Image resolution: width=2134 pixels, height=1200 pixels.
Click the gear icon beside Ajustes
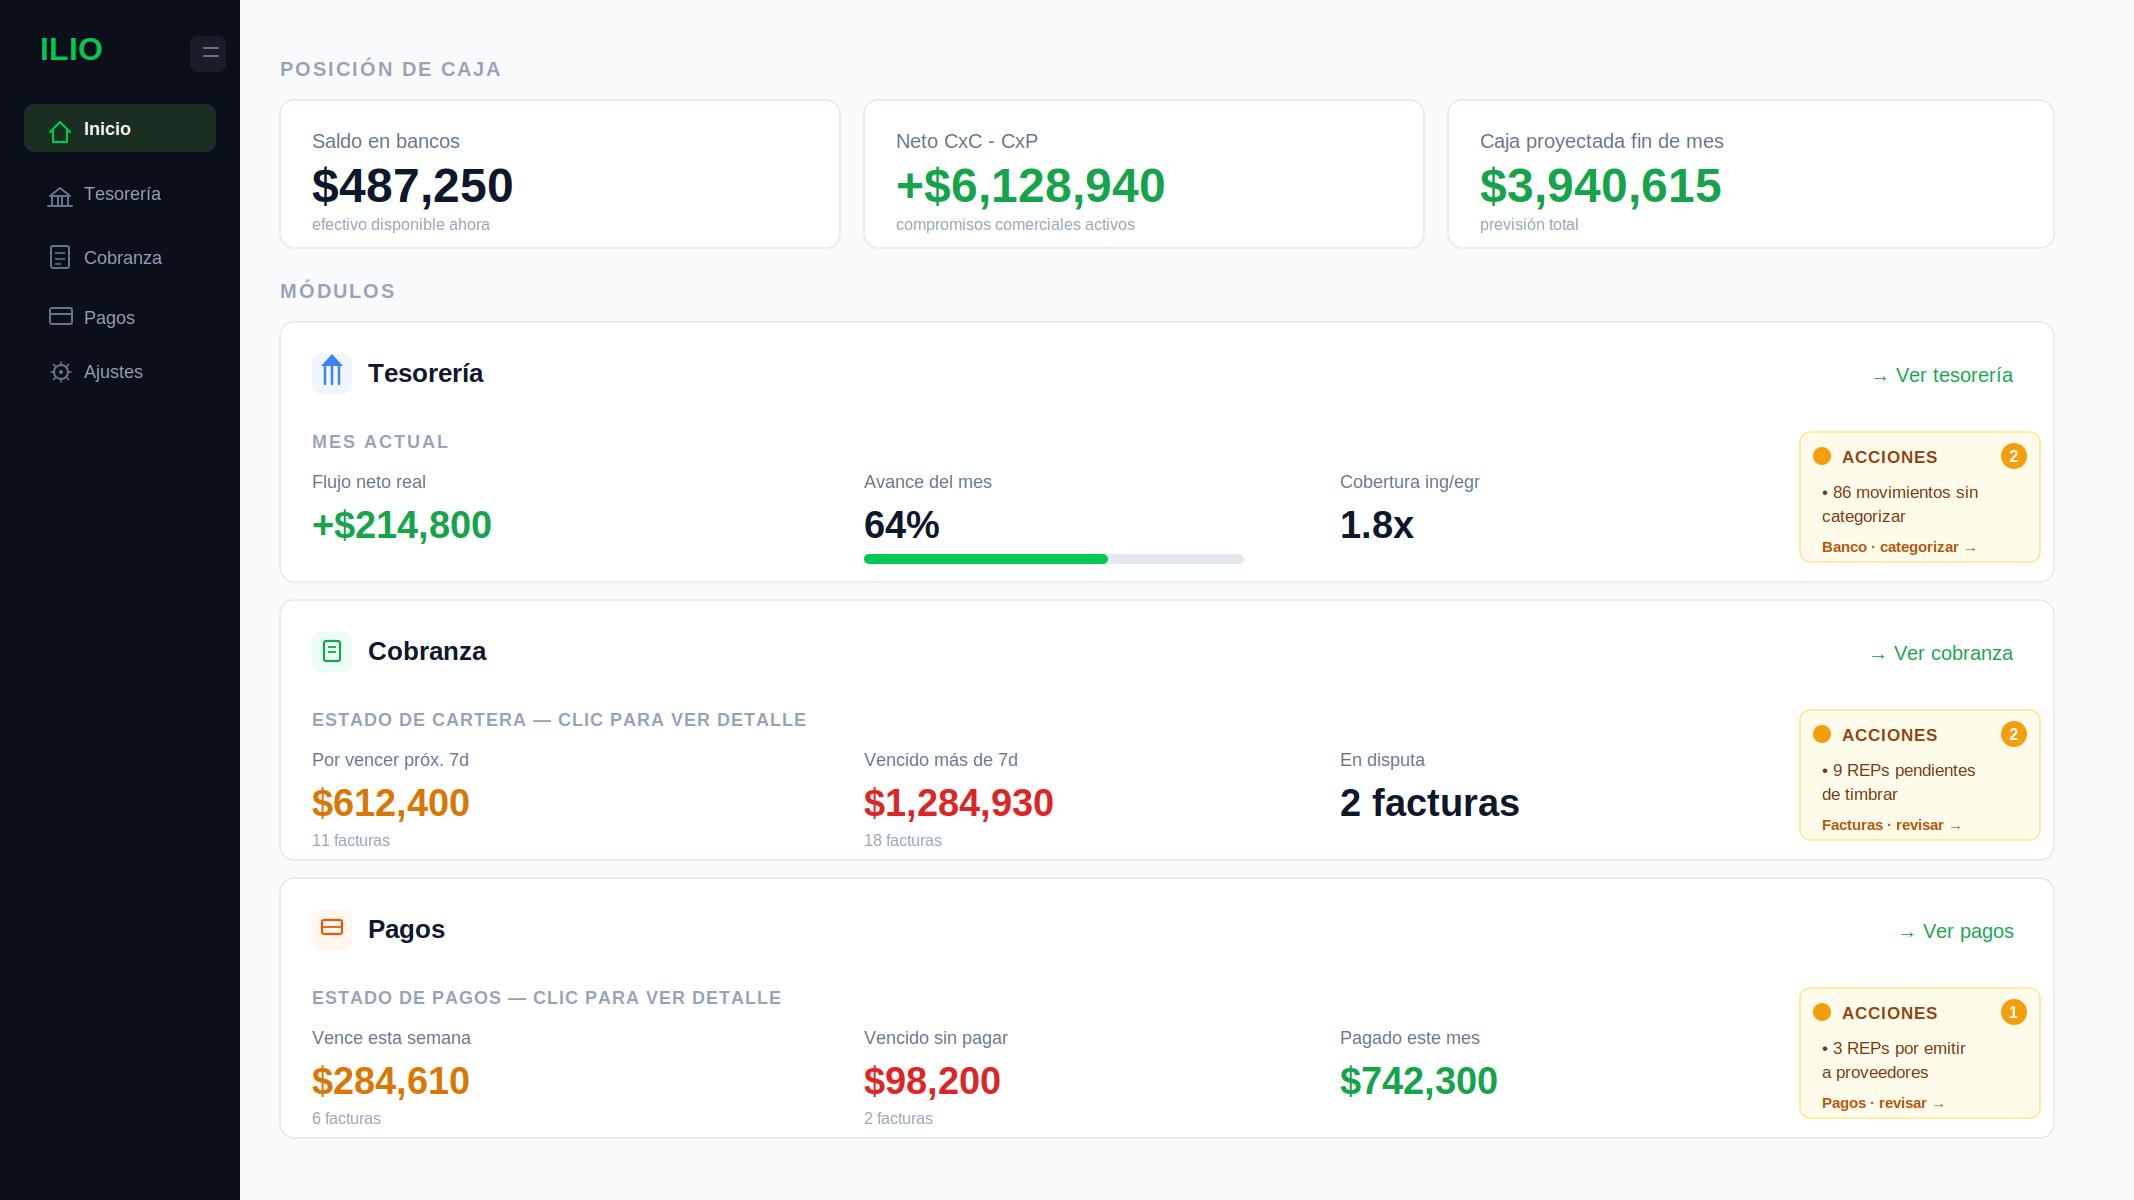61,372
